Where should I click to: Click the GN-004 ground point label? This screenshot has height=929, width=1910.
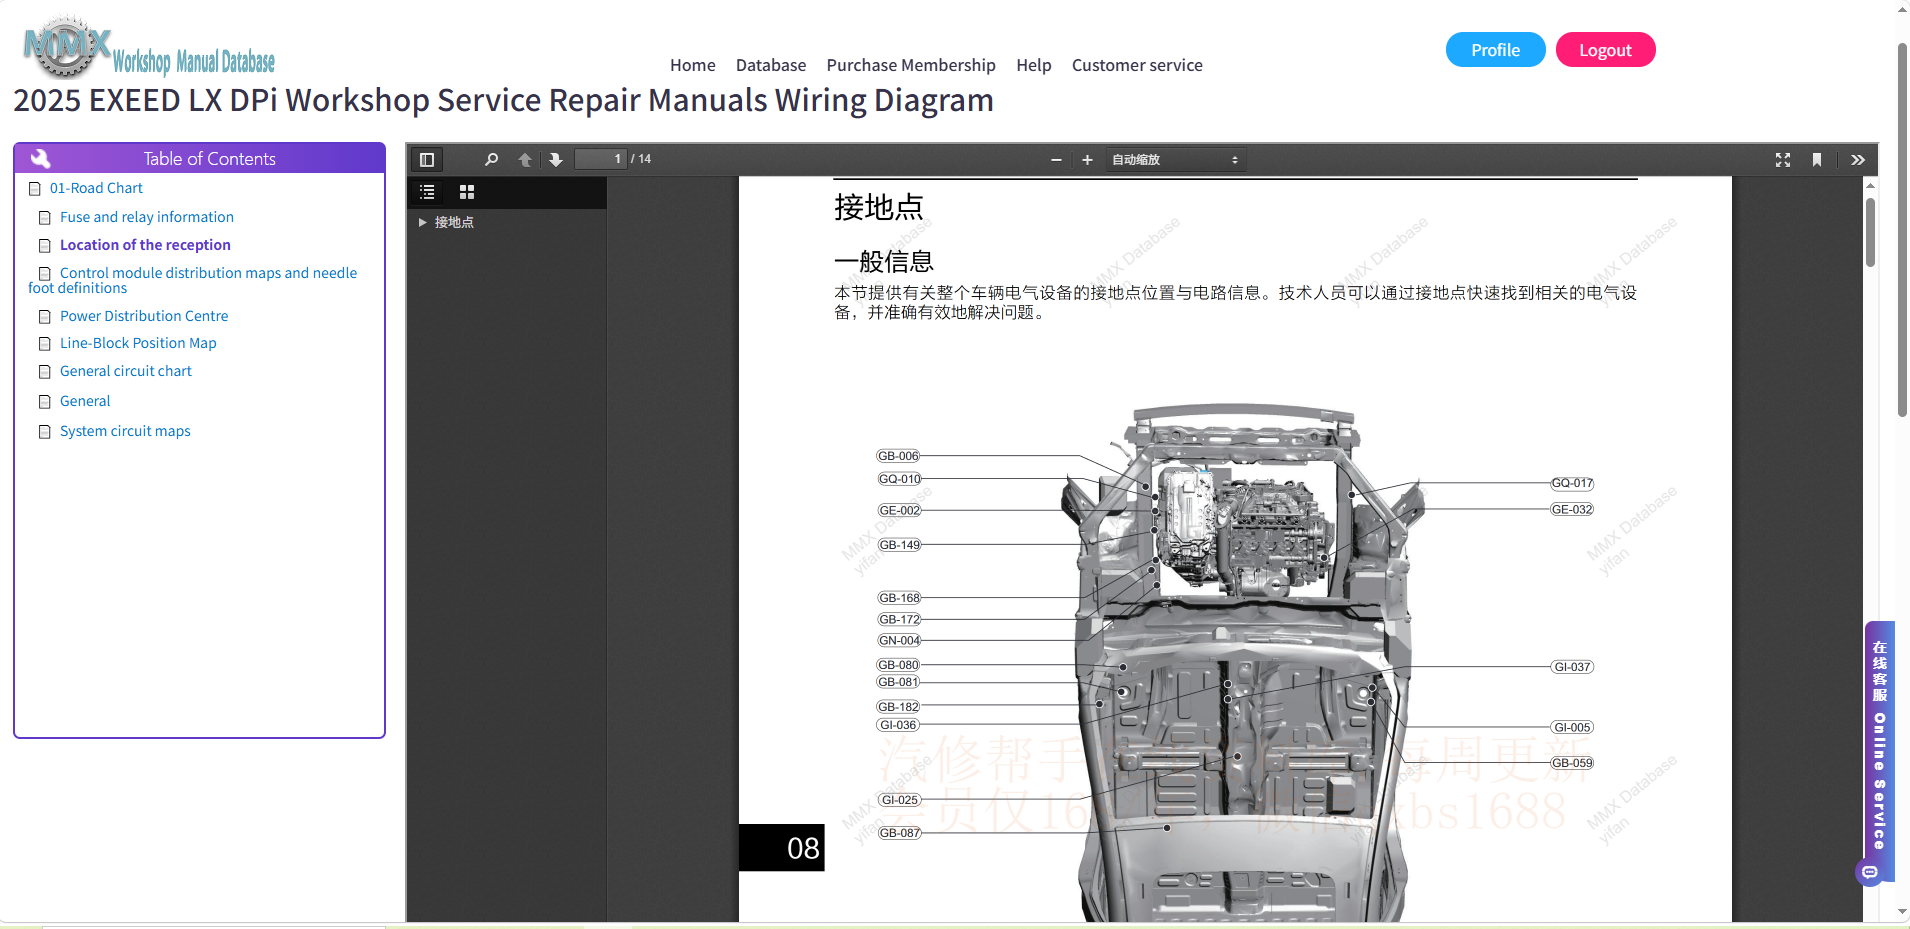click(x=899, y=640)
